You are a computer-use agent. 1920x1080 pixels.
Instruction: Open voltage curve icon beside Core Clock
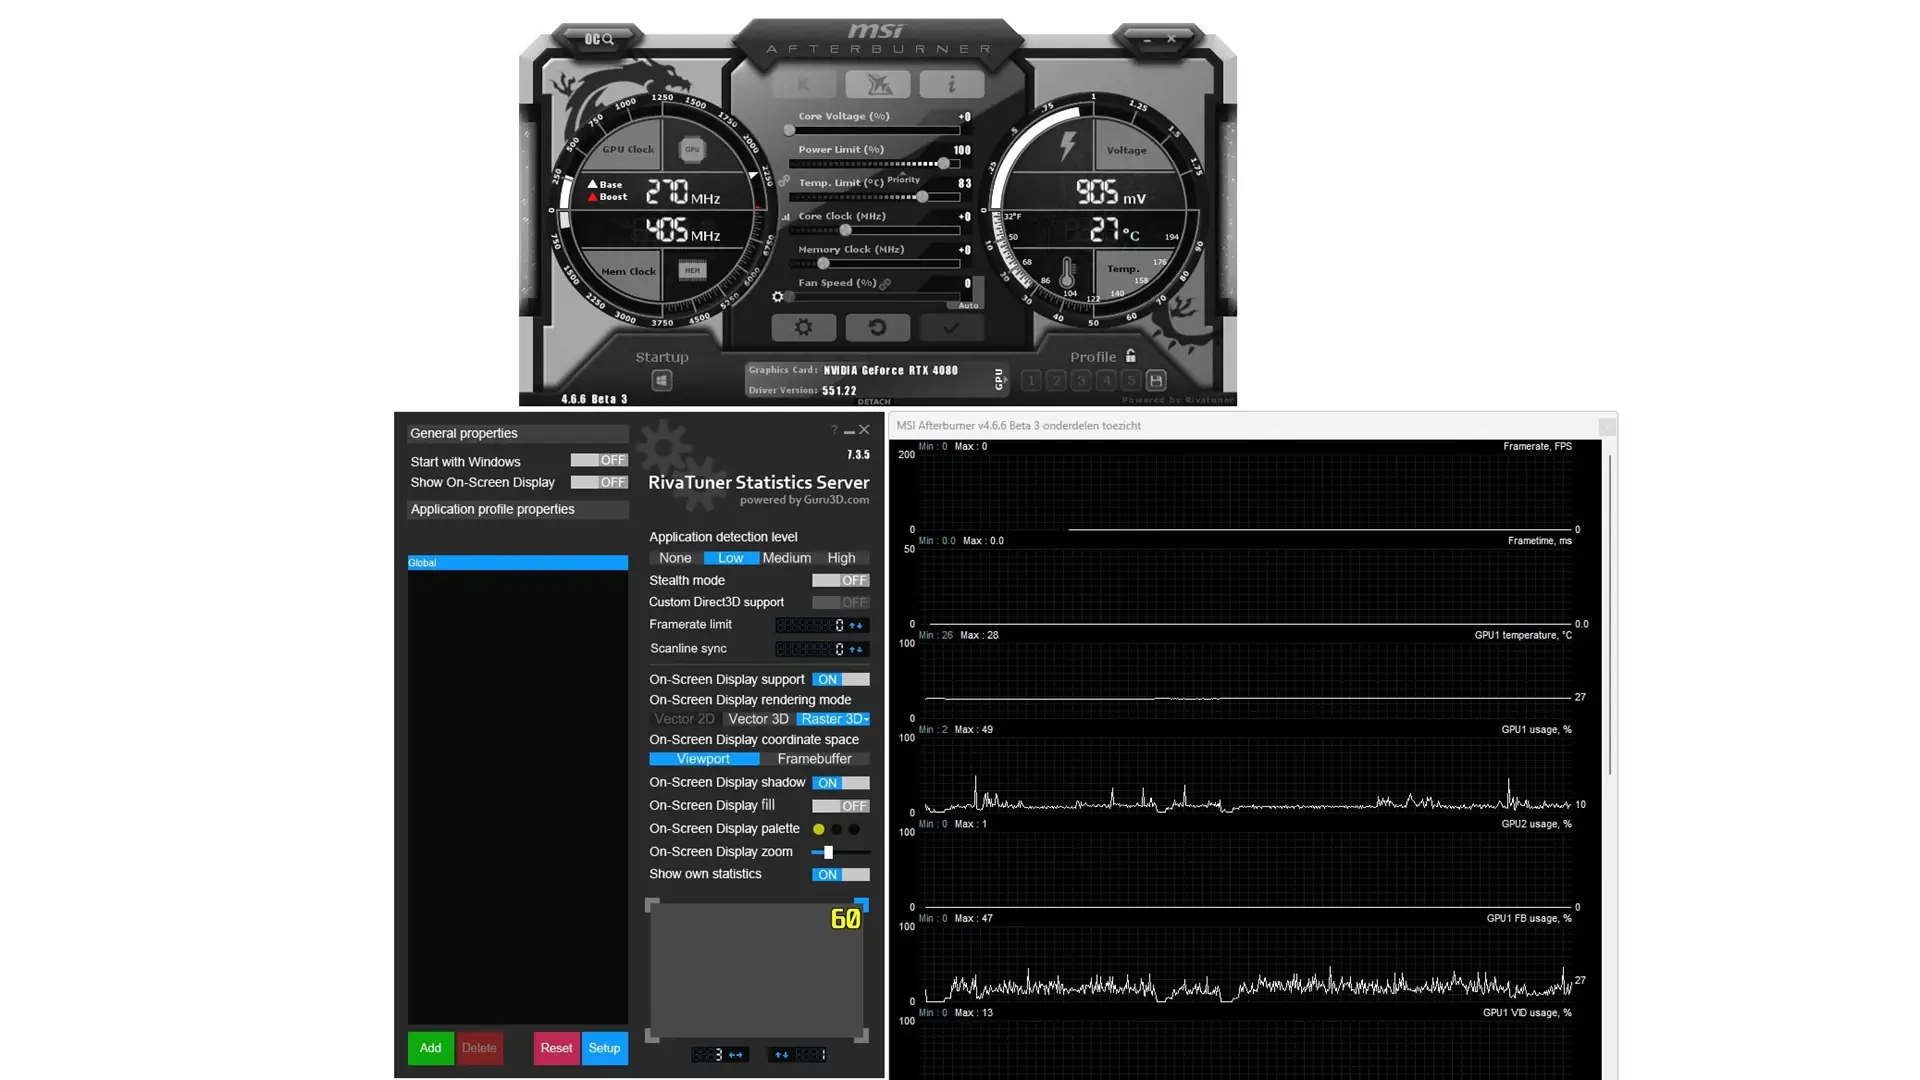785,216
